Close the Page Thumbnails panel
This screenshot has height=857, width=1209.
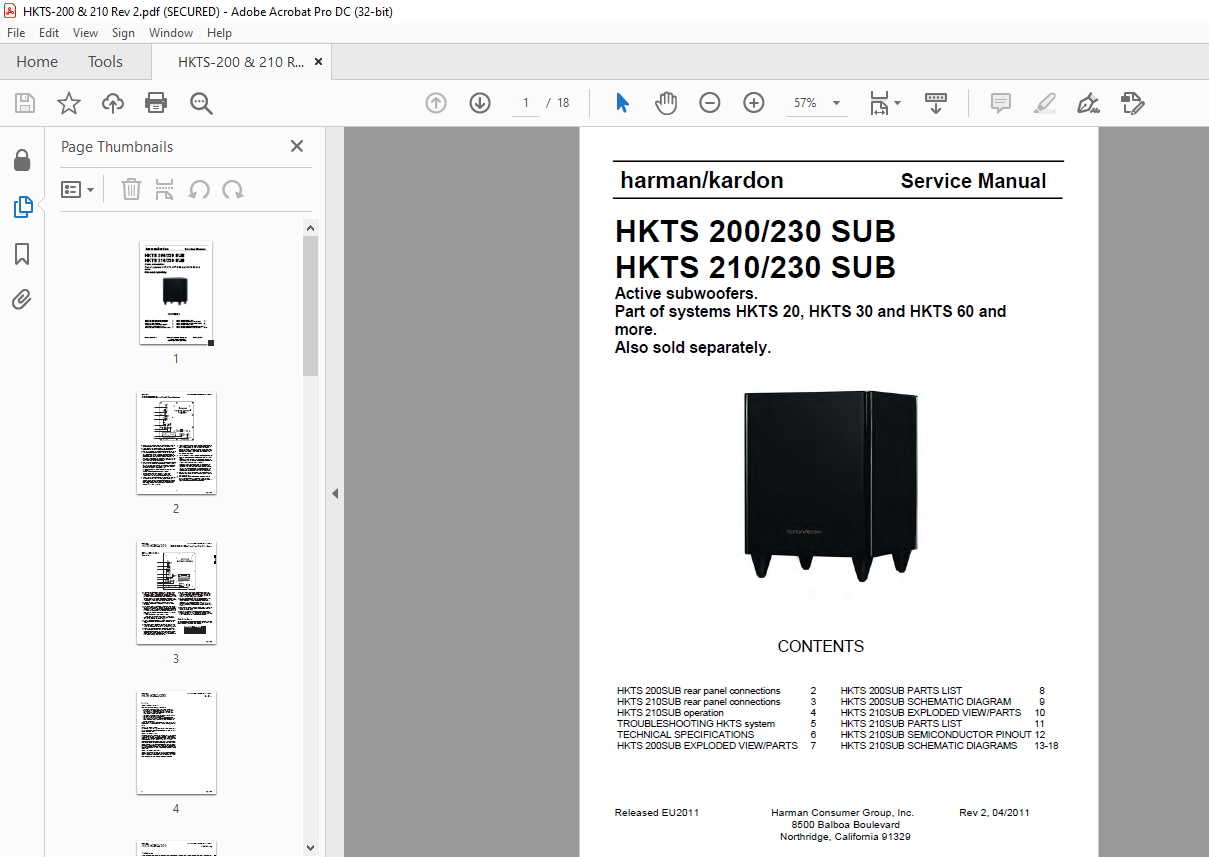pos(297,146)
